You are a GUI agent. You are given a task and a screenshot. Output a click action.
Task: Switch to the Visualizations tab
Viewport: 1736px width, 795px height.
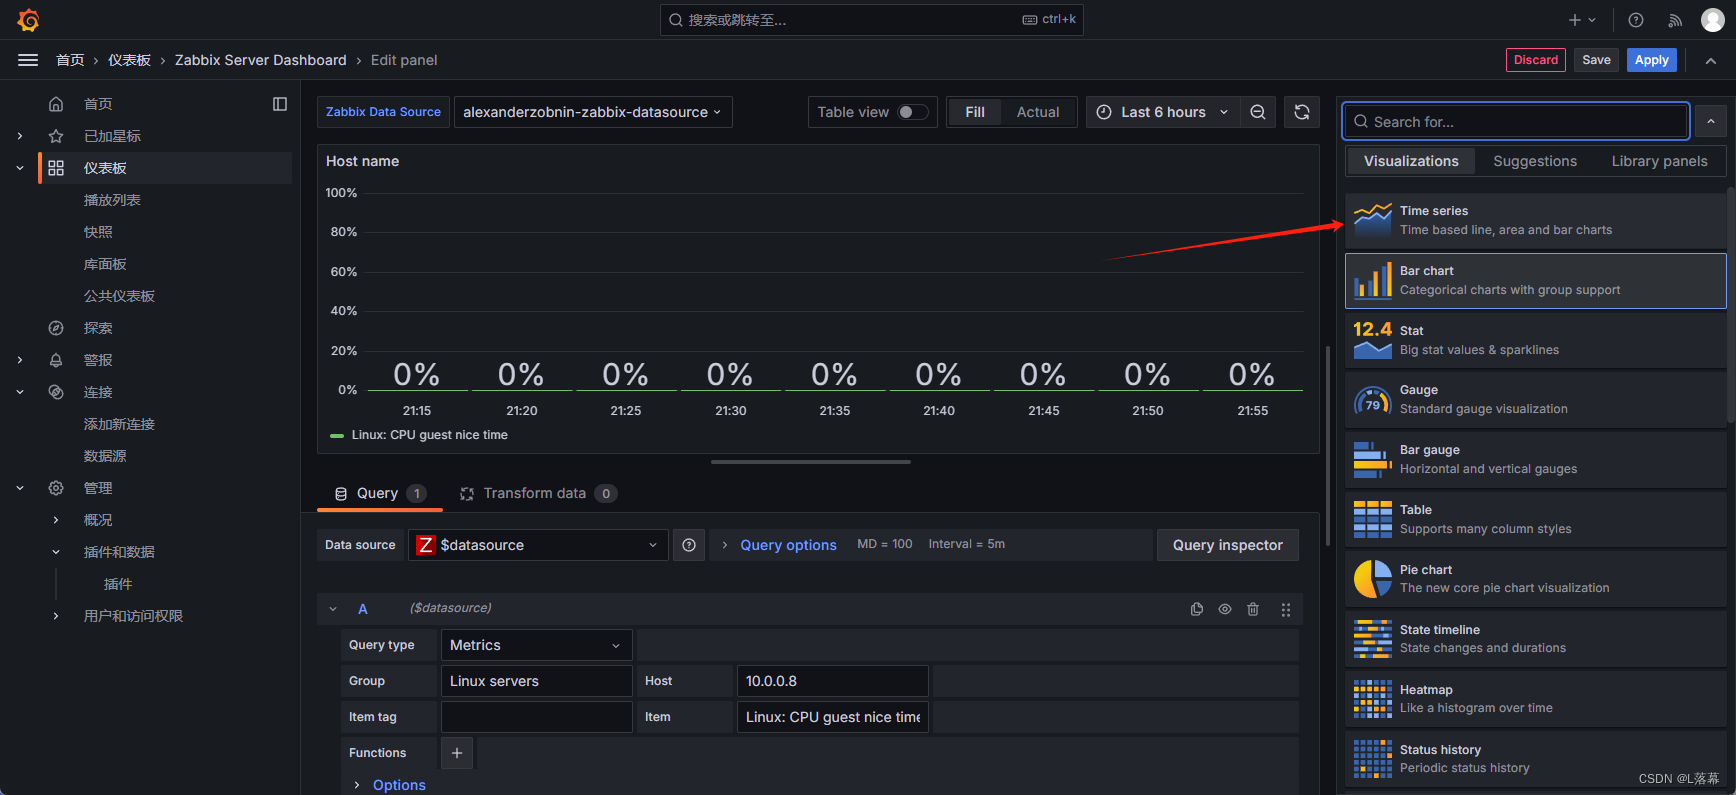pos(1411,161)
